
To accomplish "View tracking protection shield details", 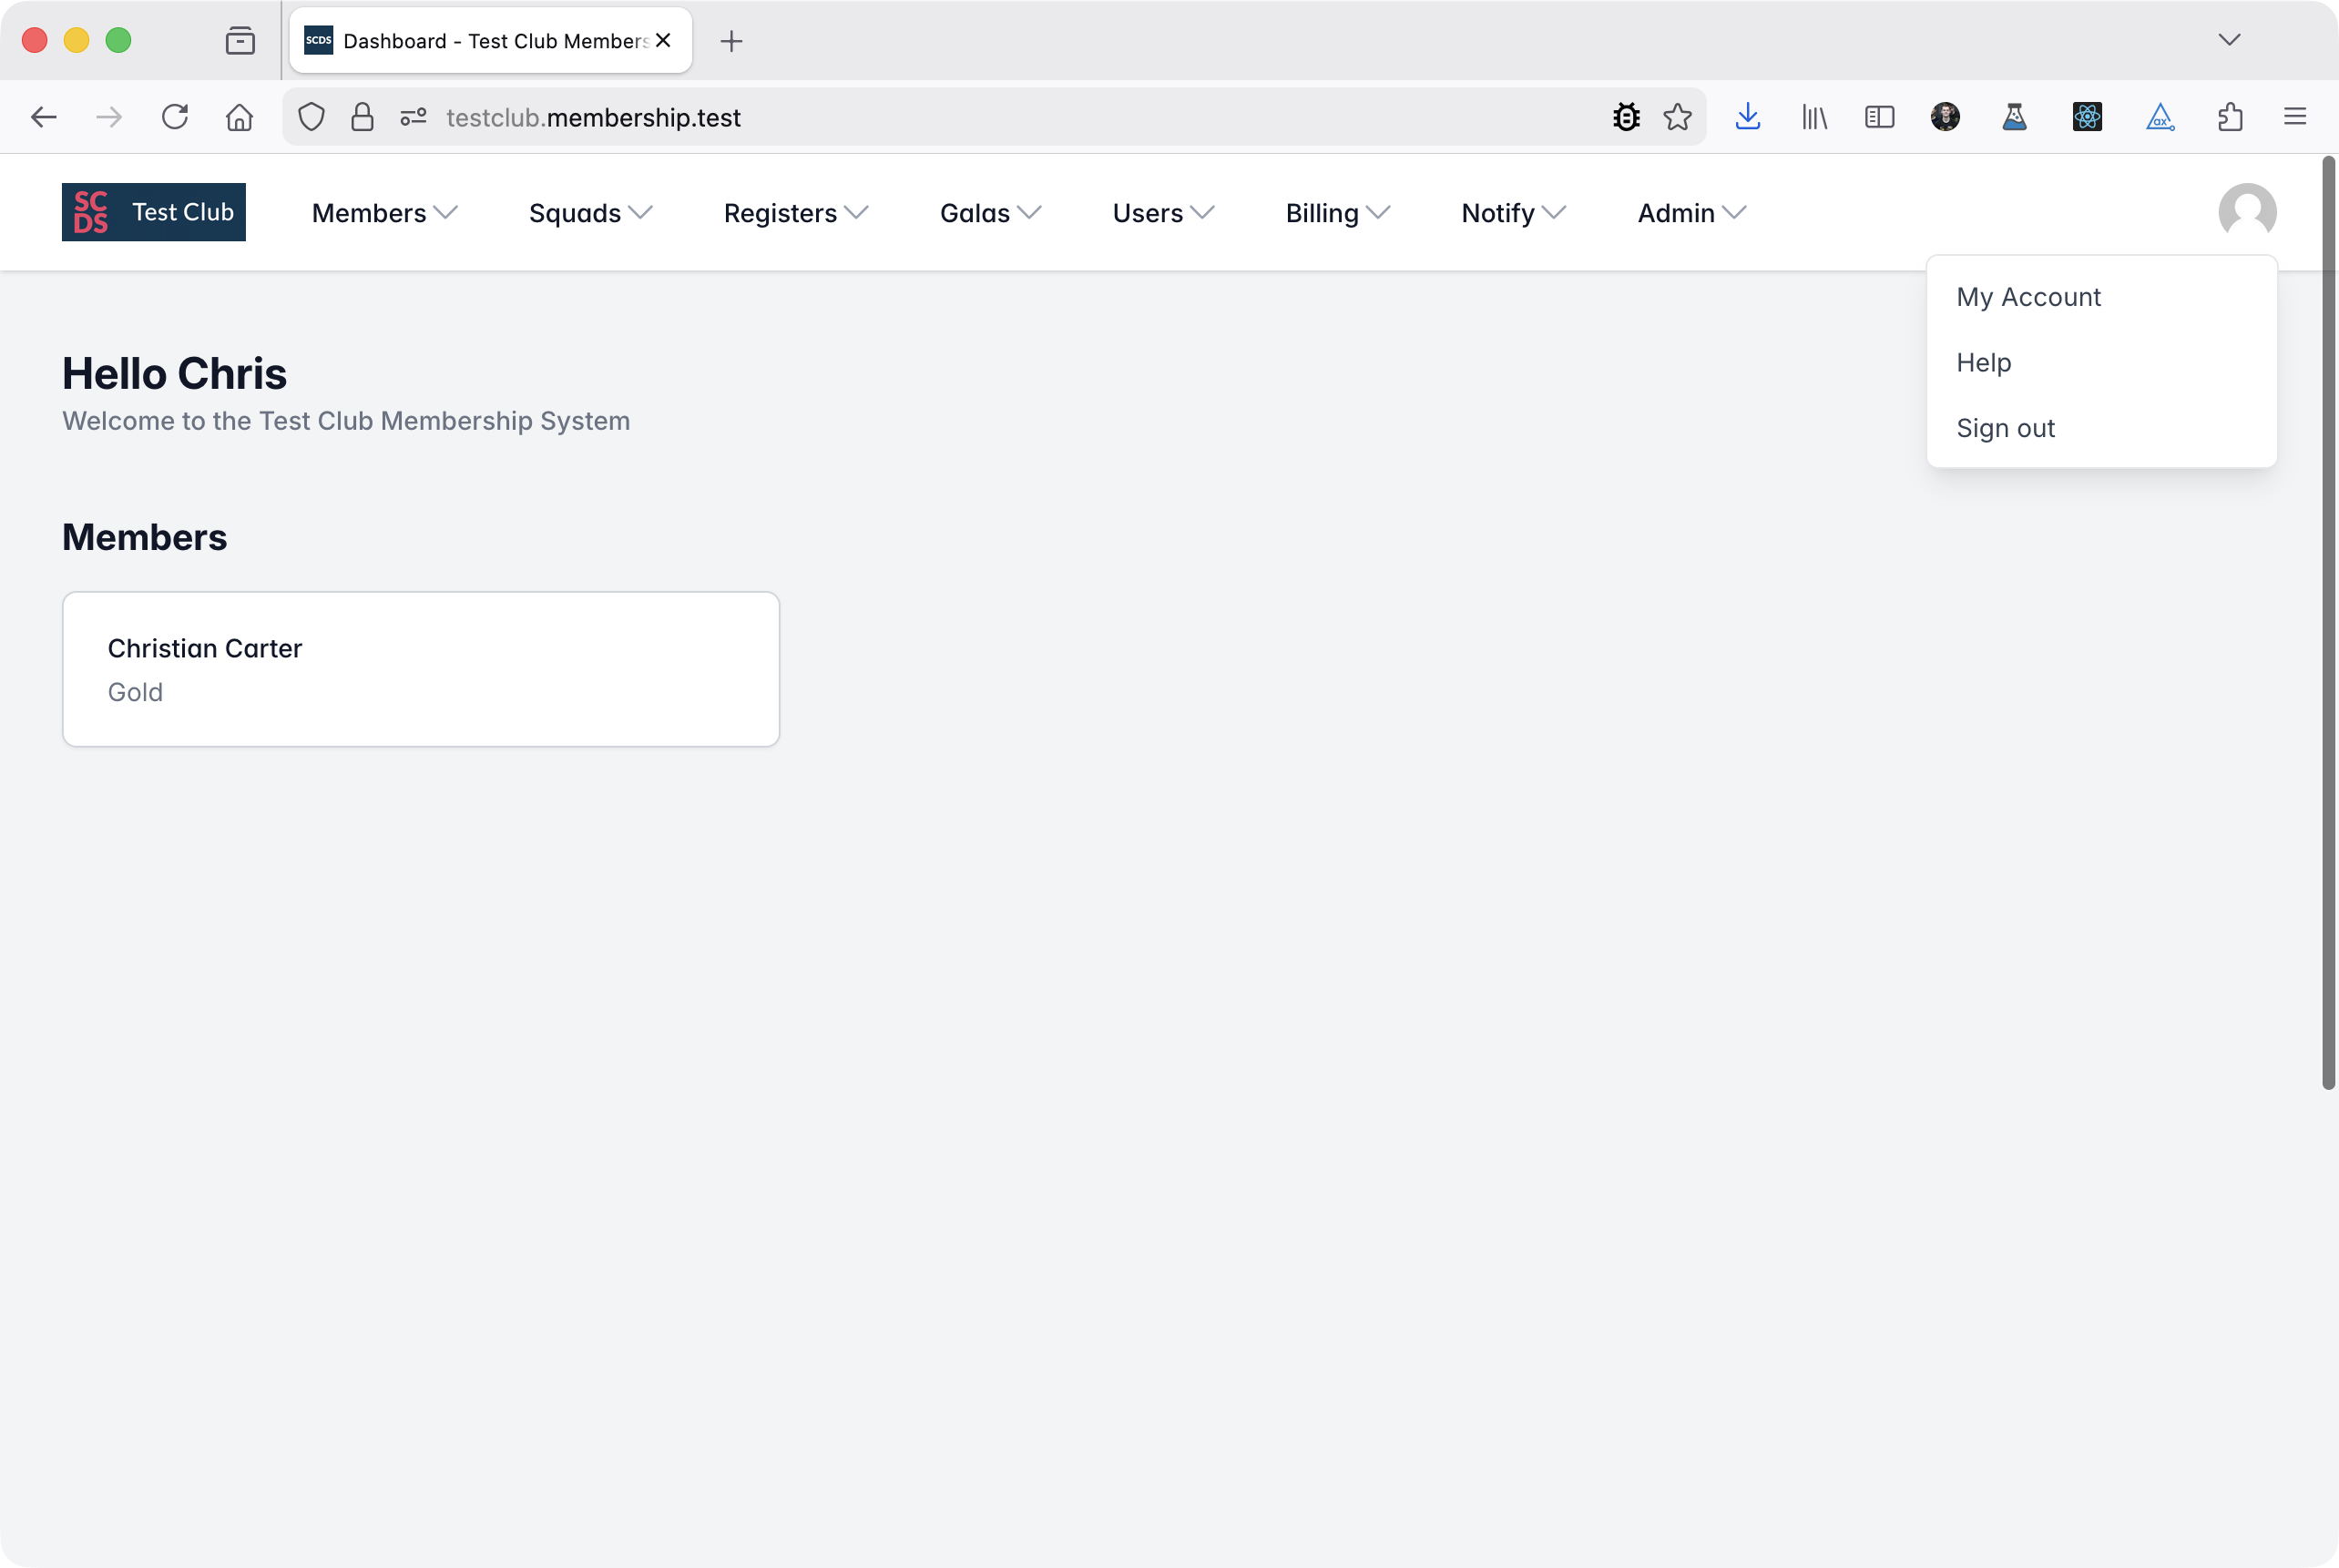I will coord(311,117).
